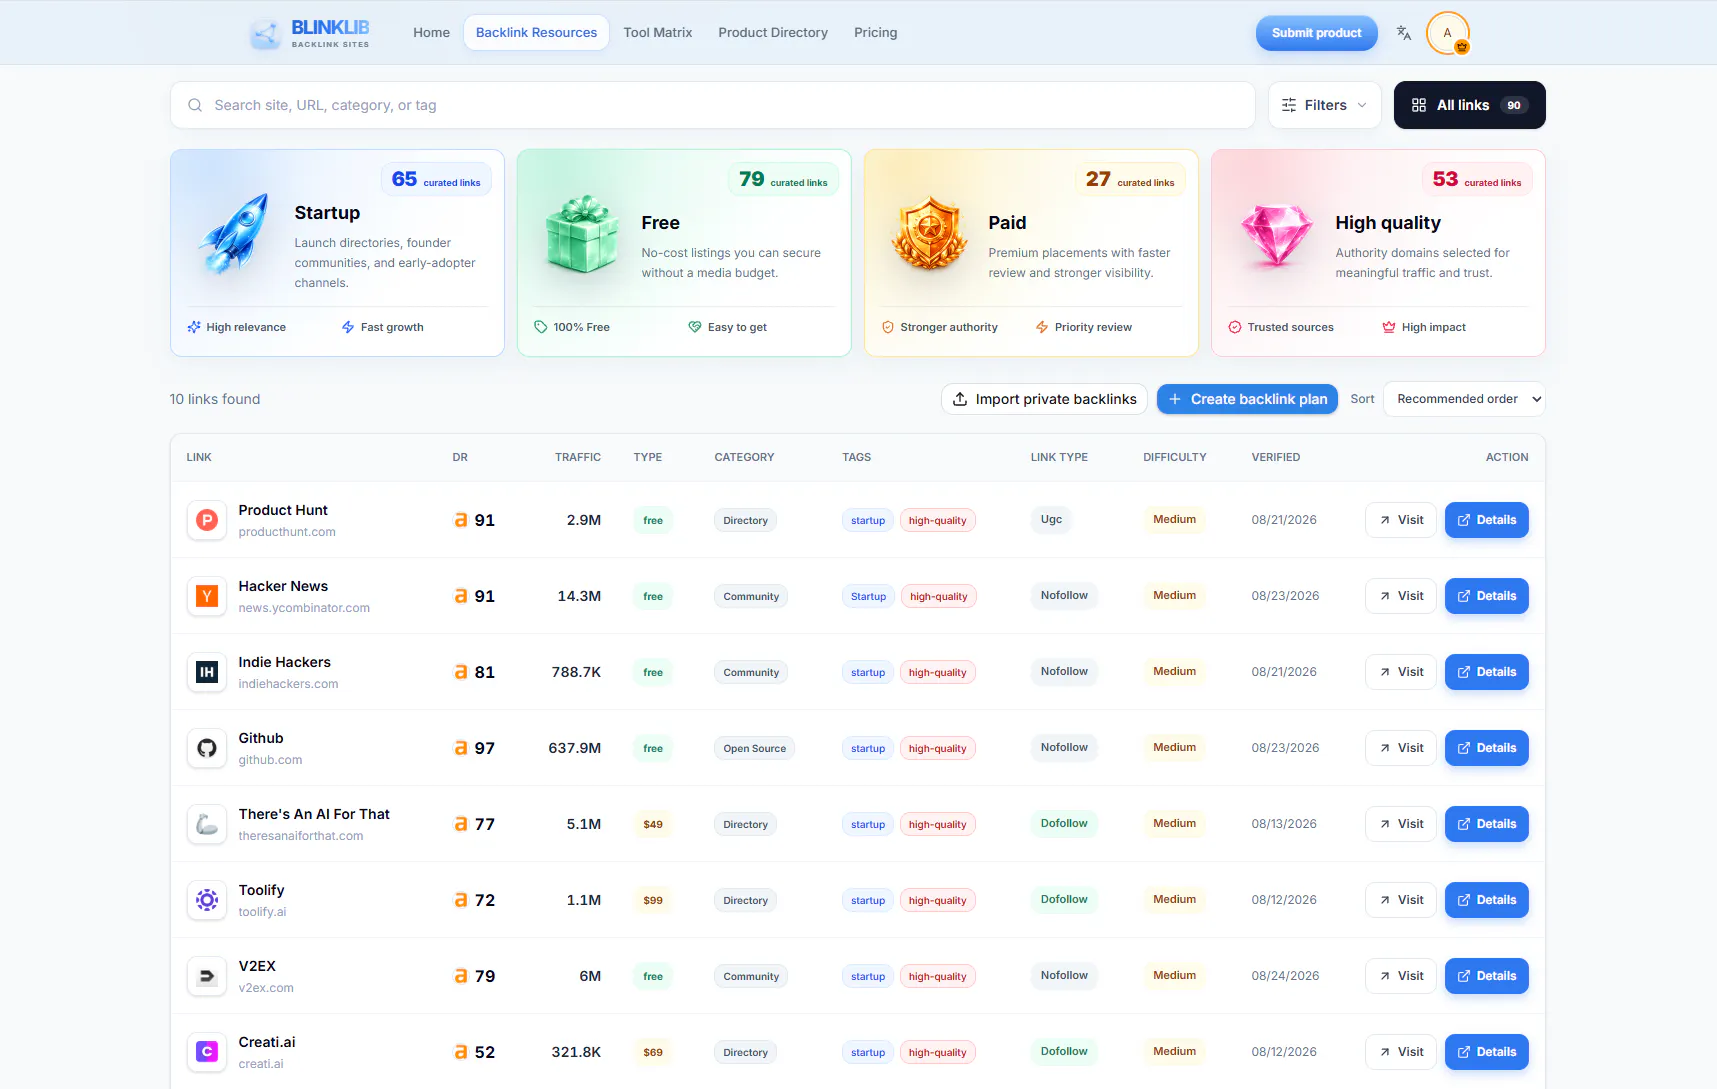Click the Ahrefs DR icon for Github
1717x1089 pixels.
[x=461, y=748]
